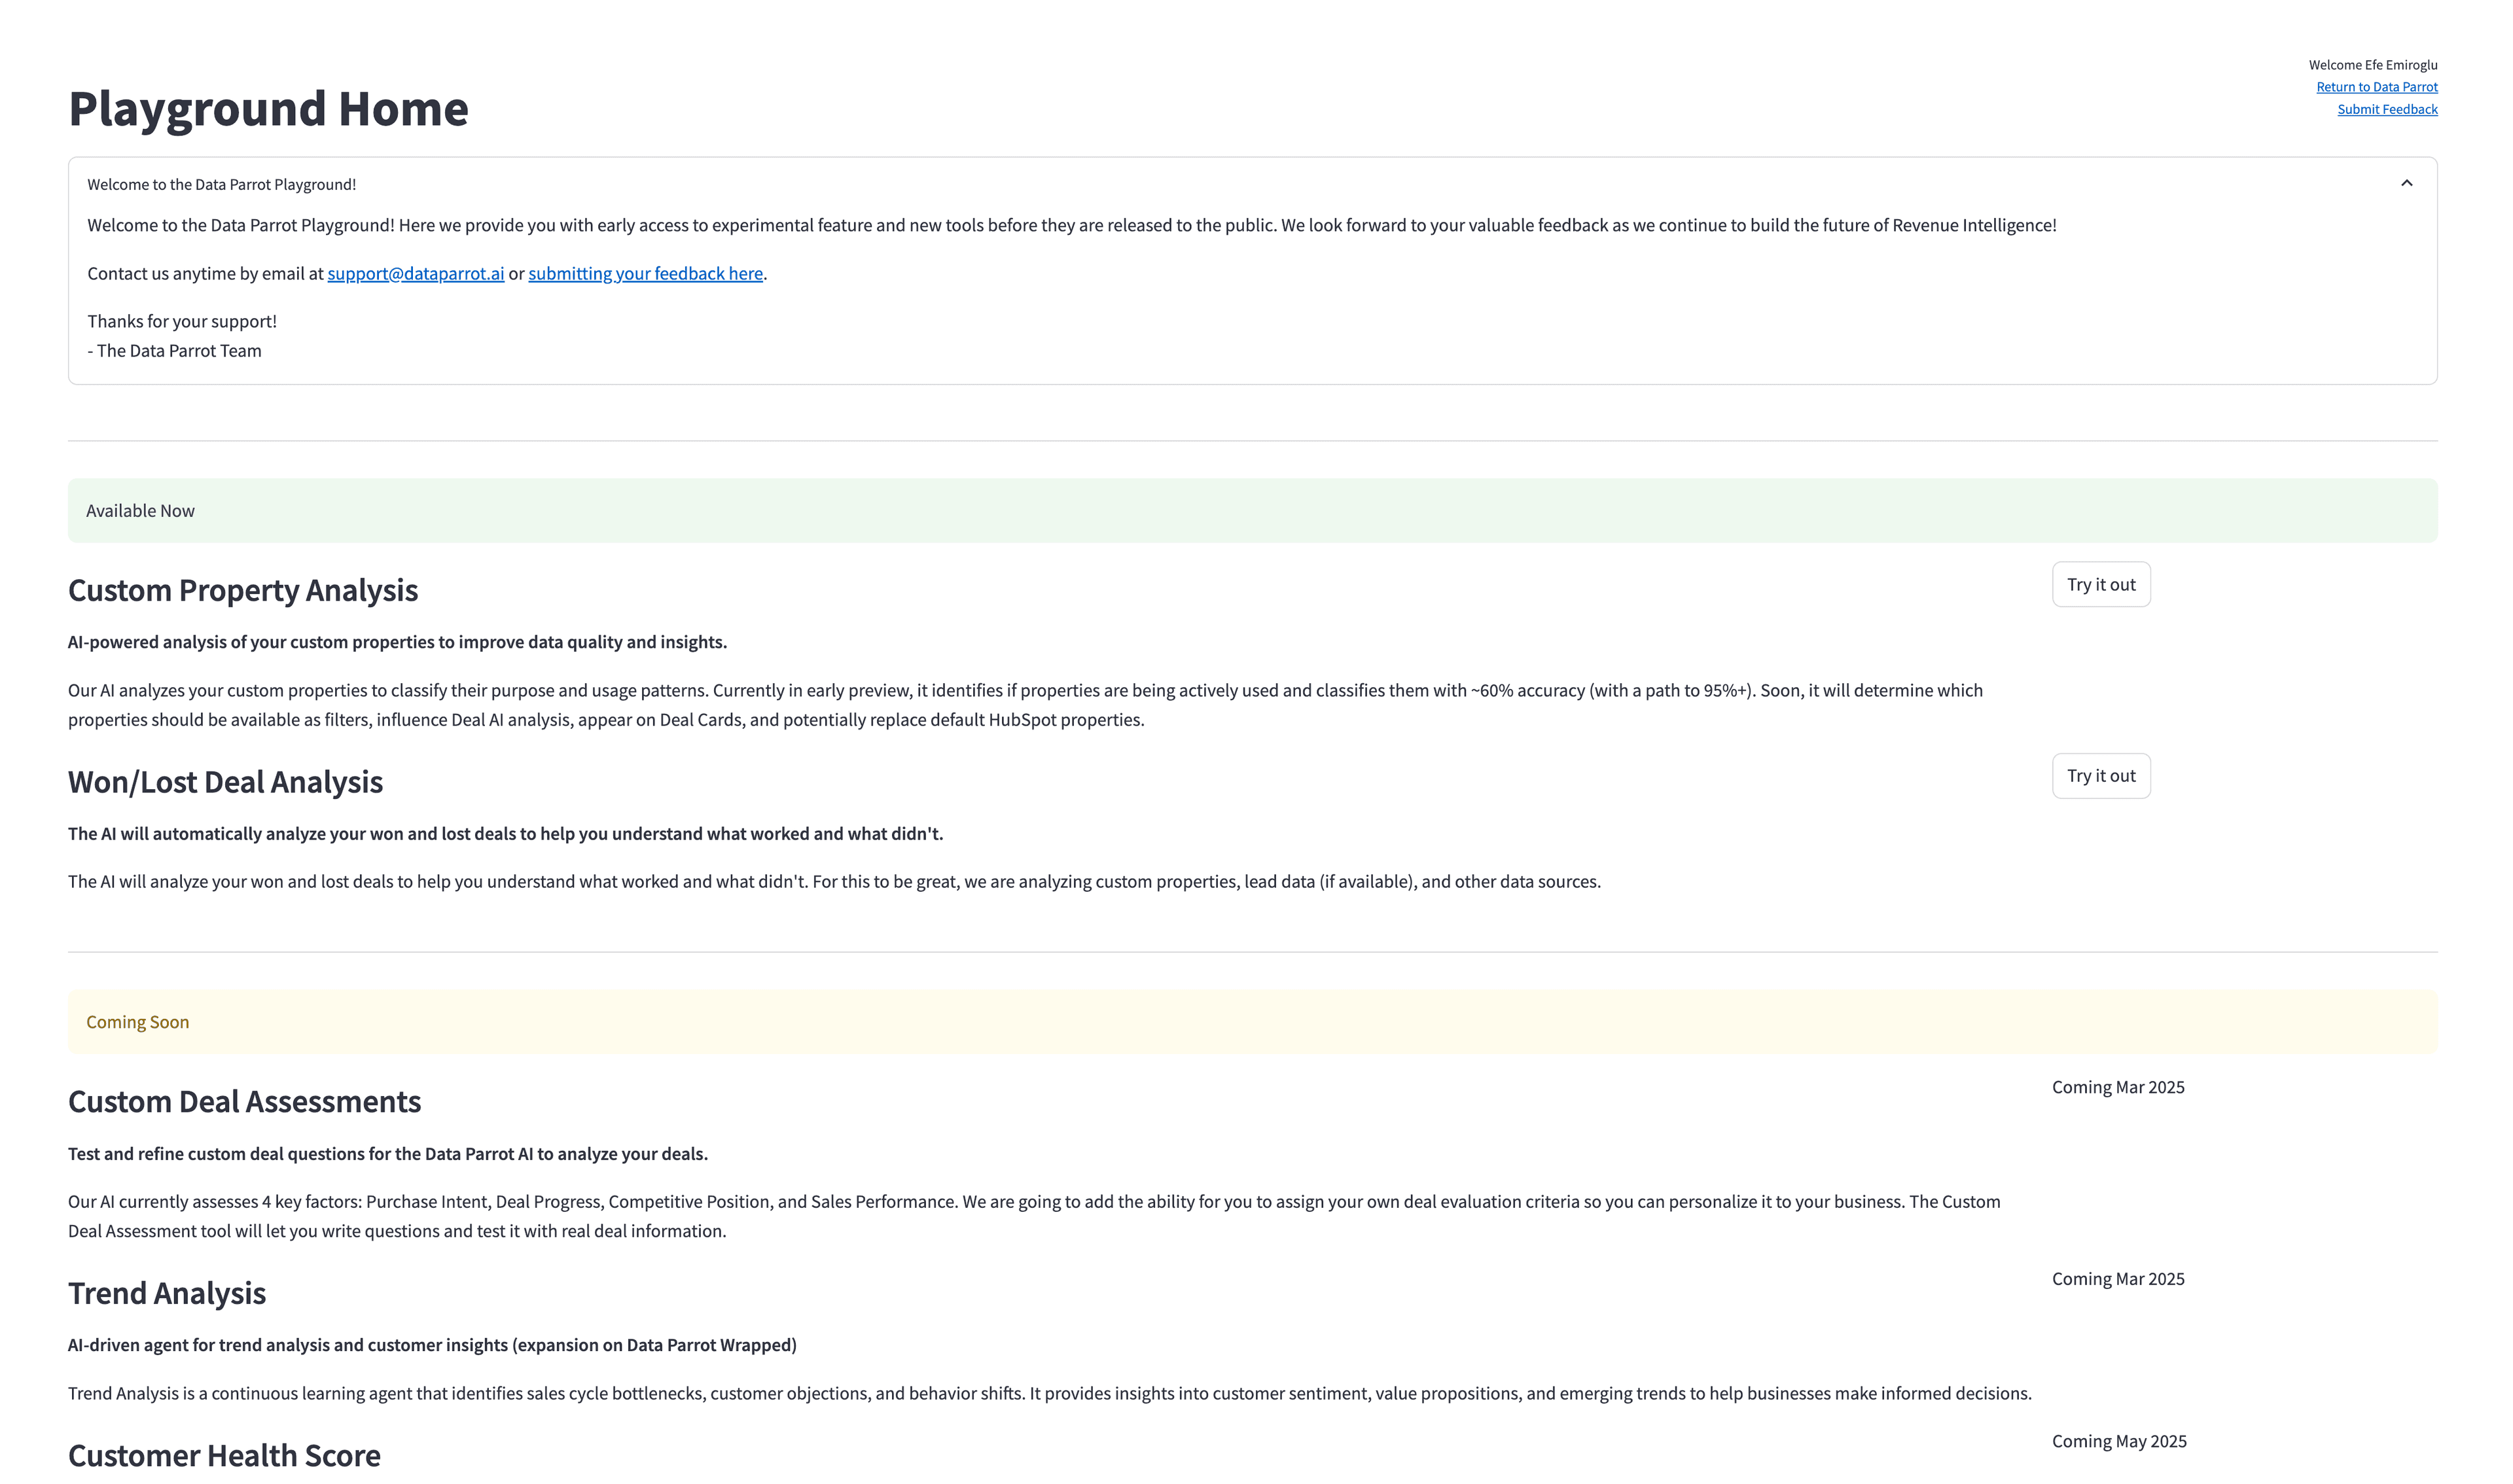Screen dimensions: 2513x1484
Task: Click 'Welcome Efe Emiroglu' text
Action: [x=2372, y=65]
